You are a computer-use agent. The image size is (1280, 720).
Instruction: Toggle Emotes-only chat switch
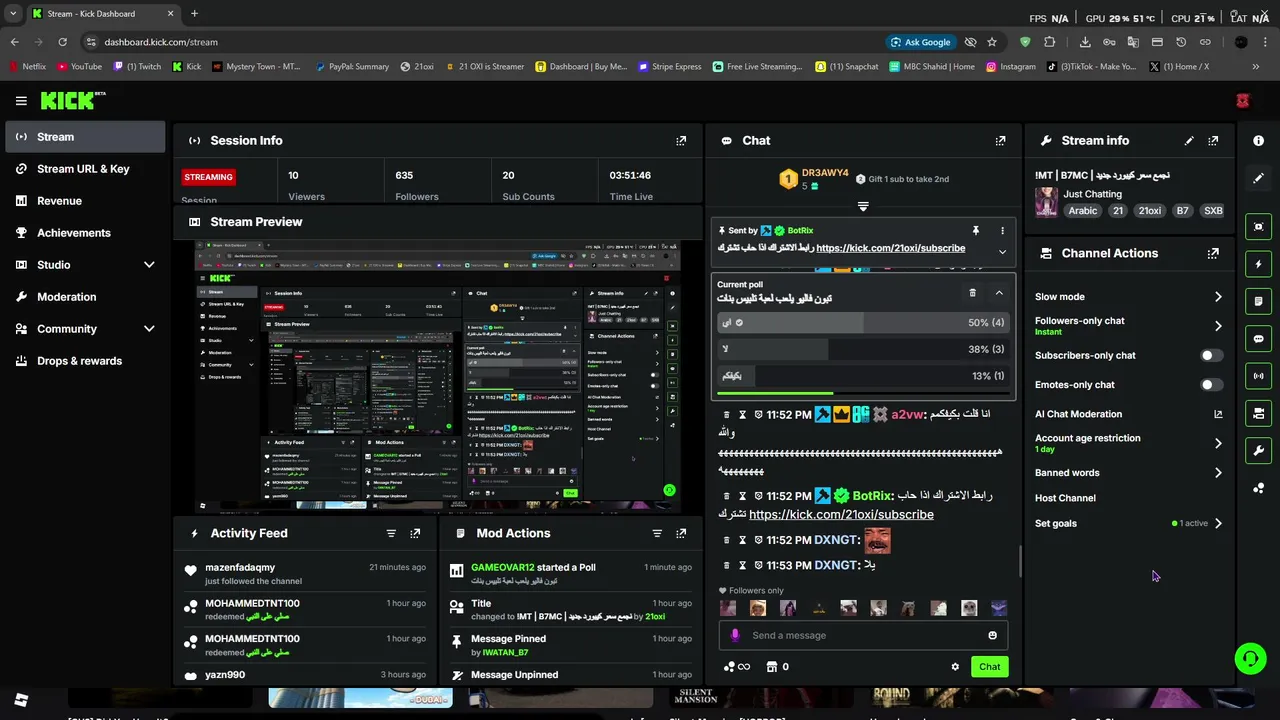click(x=1211, y=385)
